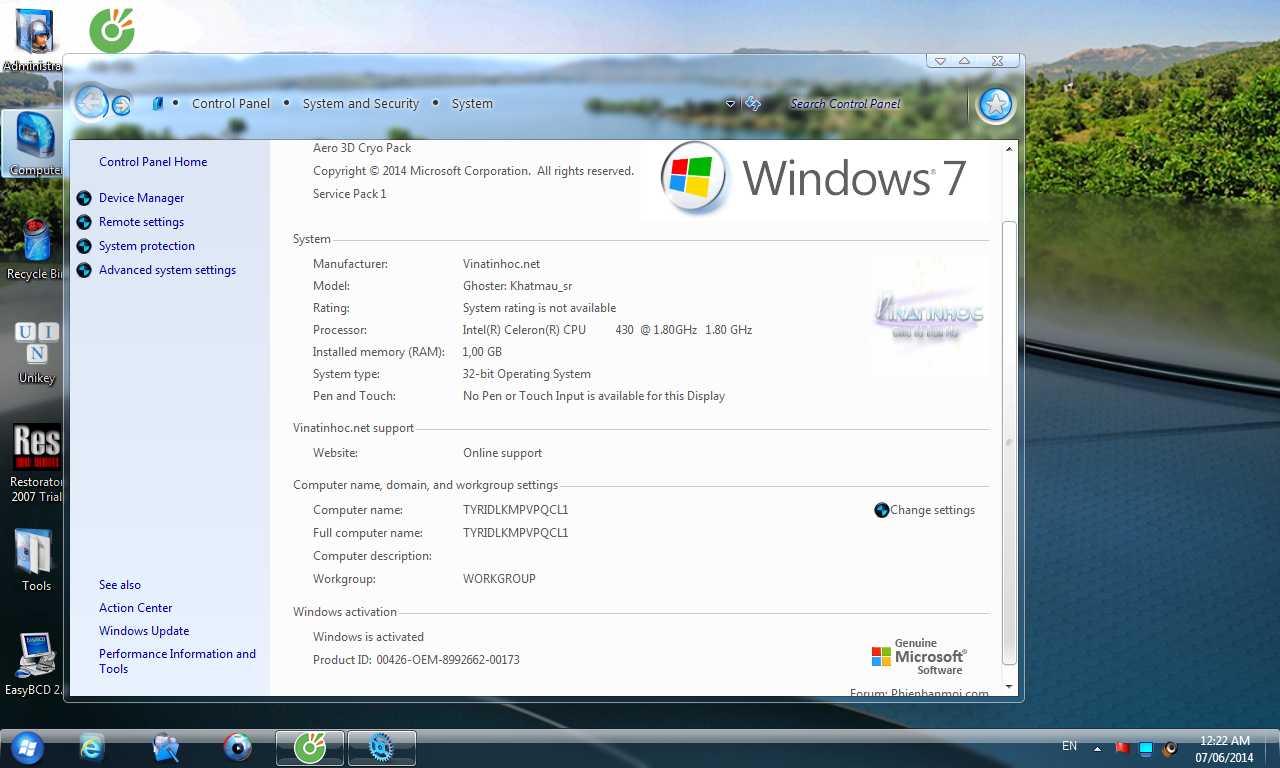The image size is (1280, 768).
Task: Select the Computer desktop icon
Action: [x=35, y=145]
